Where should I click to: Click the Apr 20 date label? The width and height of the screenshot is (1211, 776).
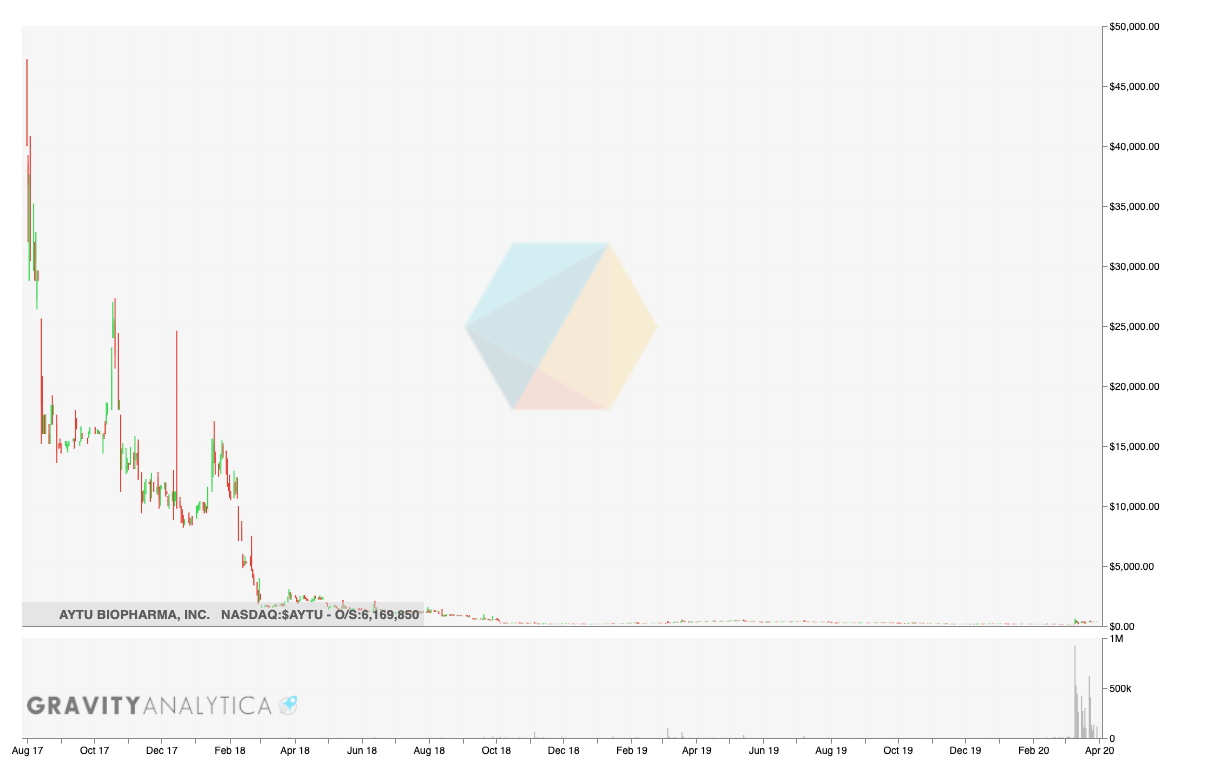pyautogui.click(x=1099, y=749)
